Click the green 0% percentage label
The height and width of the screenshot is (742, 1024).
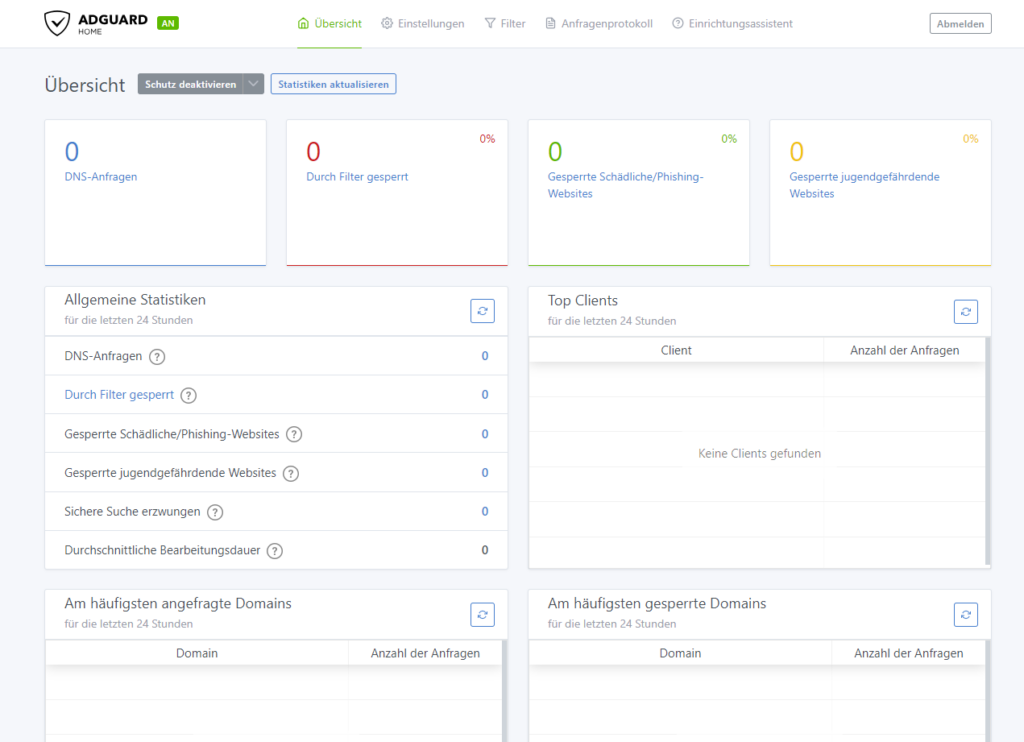coord(729,138)
